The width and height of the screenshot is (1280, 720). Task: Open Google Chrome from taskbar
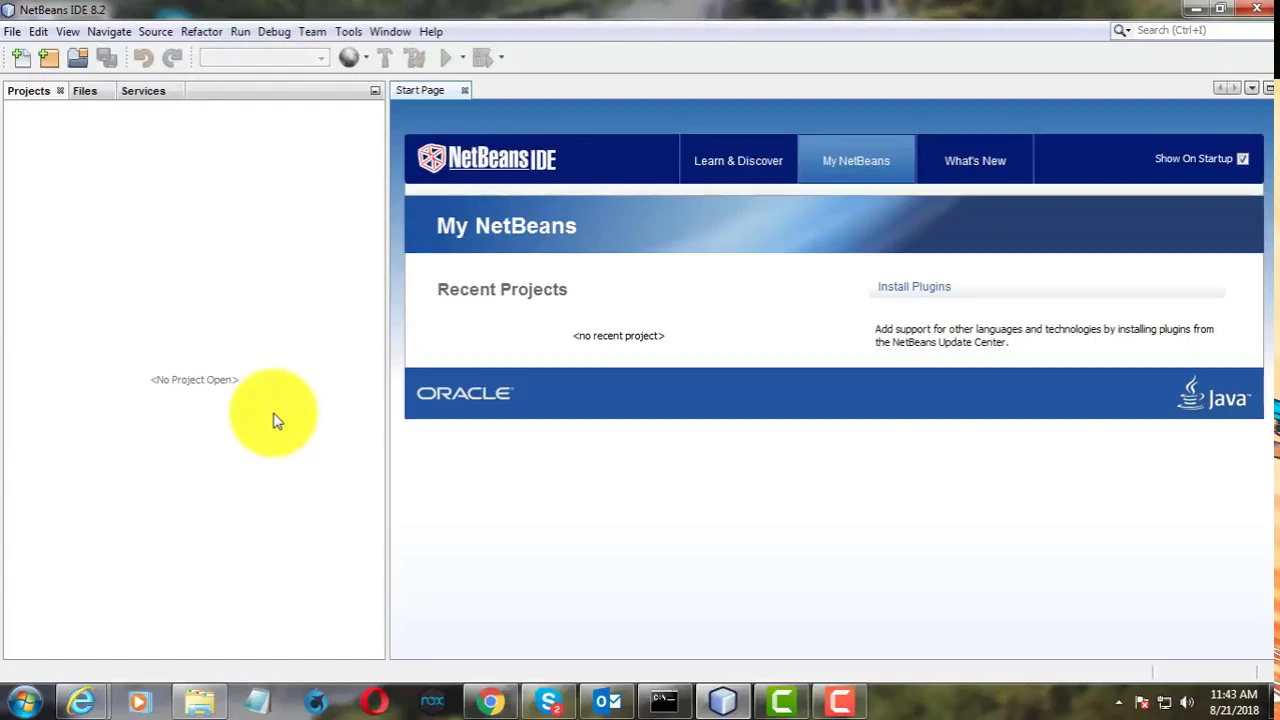click(x=490, y=701)
